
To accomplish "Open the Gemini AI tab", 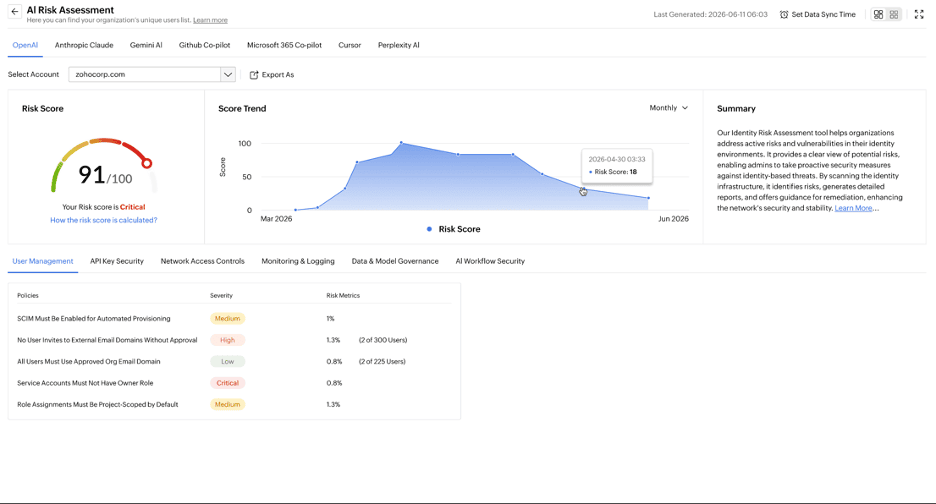I will click(x=146, y=45).
